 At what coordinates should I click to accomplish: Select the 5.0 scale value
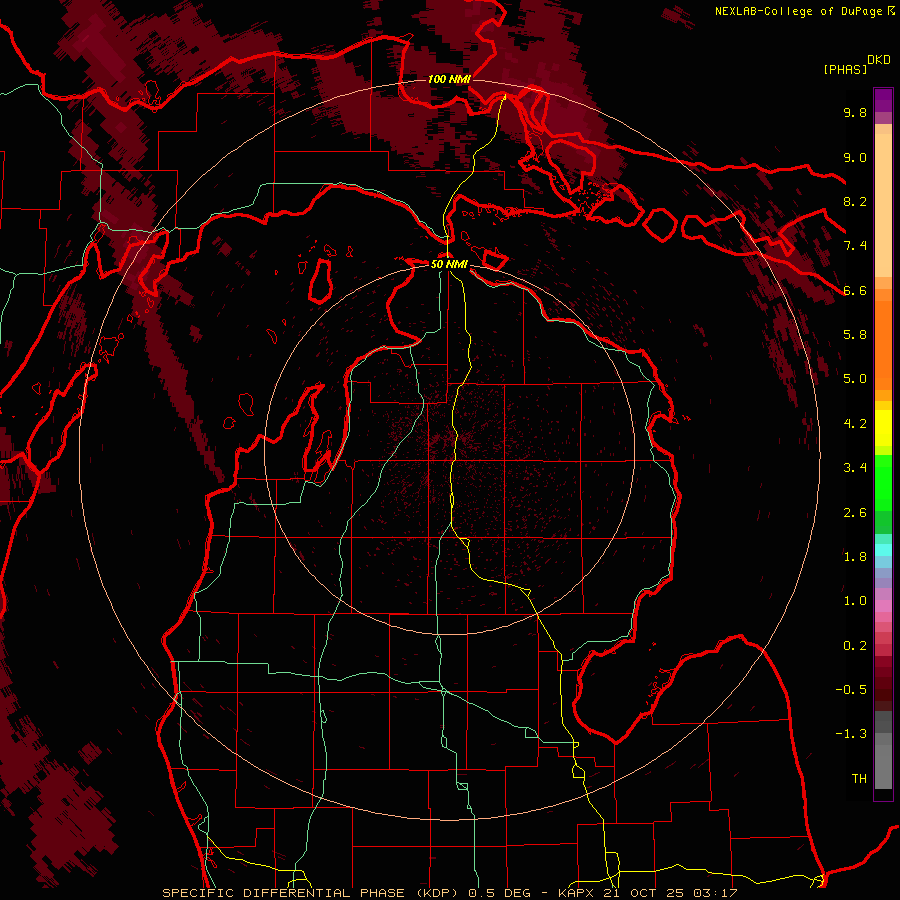pyautogui.click(x=855, y=379)
